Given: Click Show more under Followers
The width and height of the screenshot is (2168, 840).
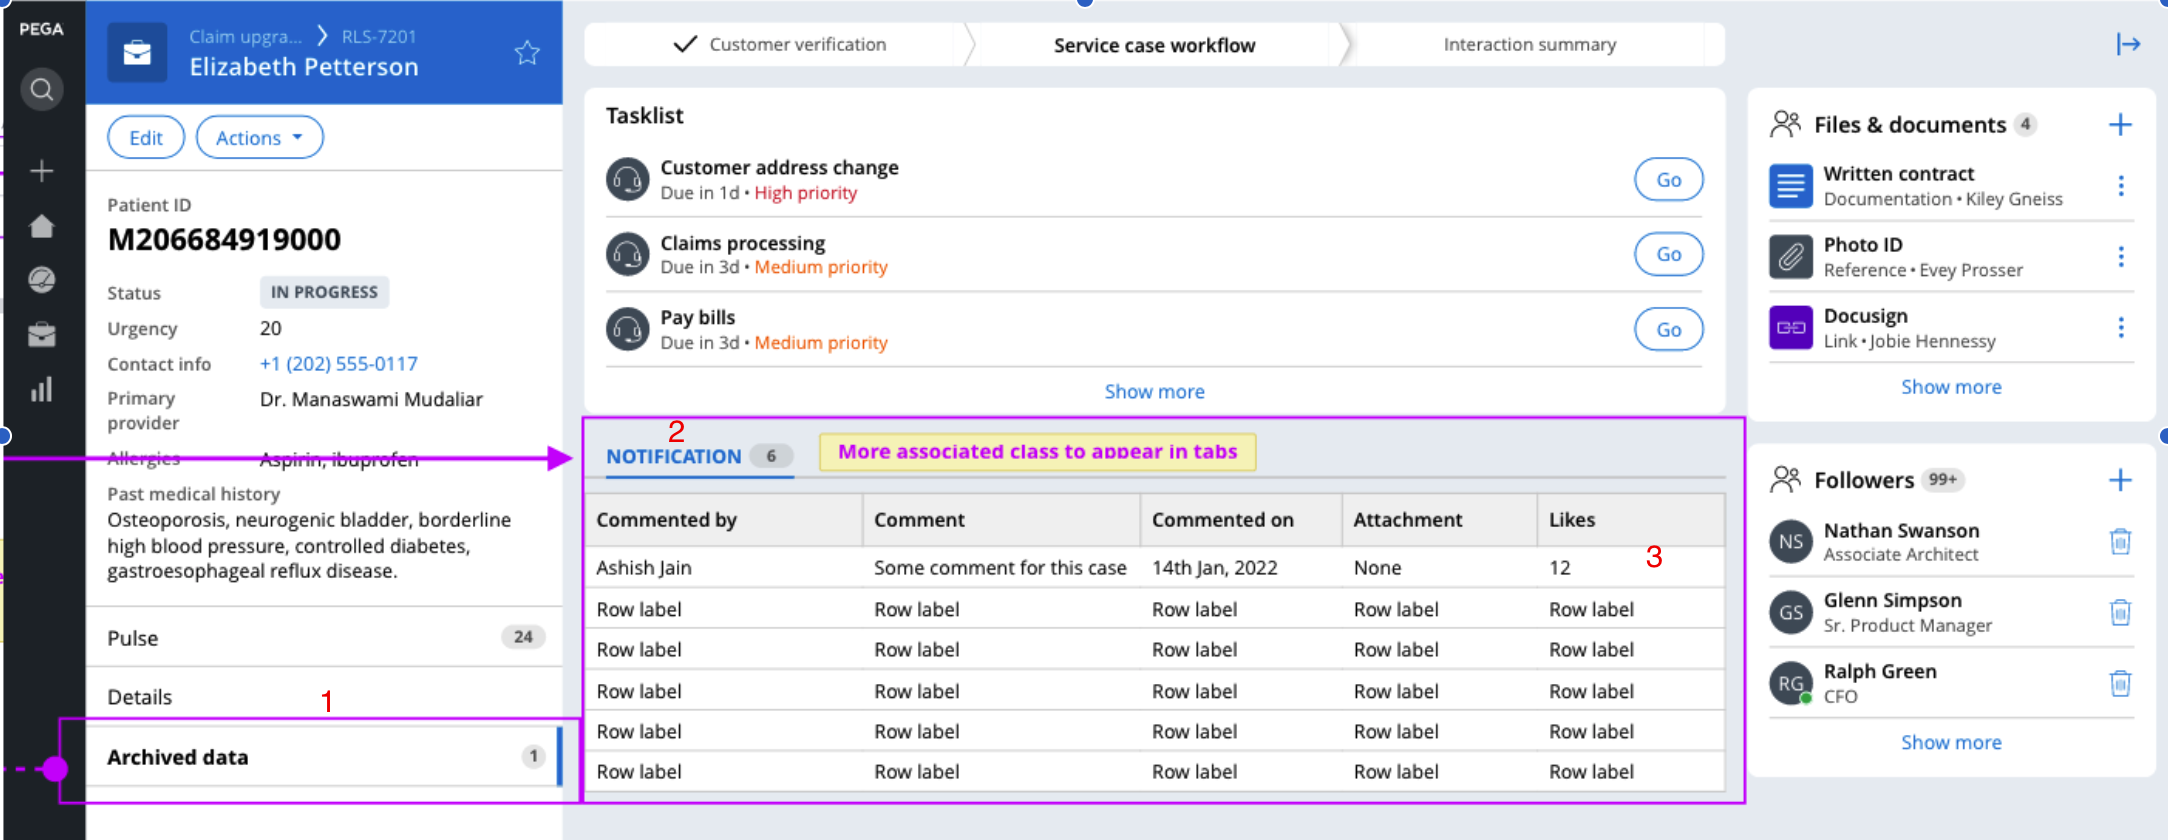Looking at the screenshot, I should point(1951,742).
